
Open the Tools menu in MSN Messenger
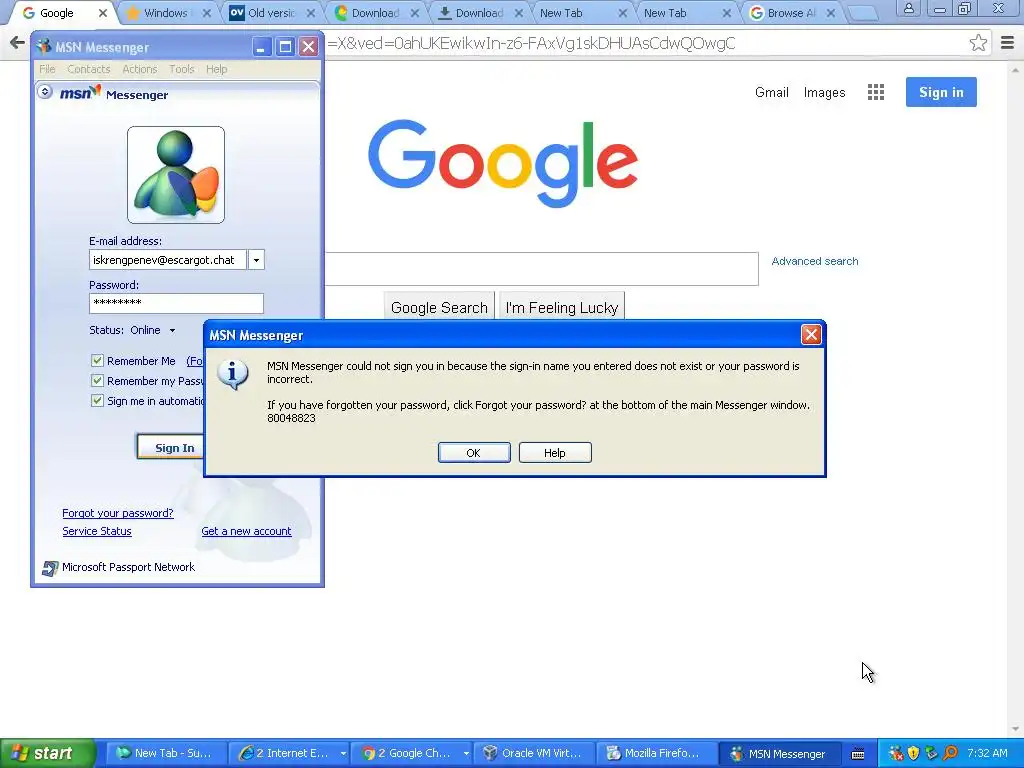click(x=182, y=69)
